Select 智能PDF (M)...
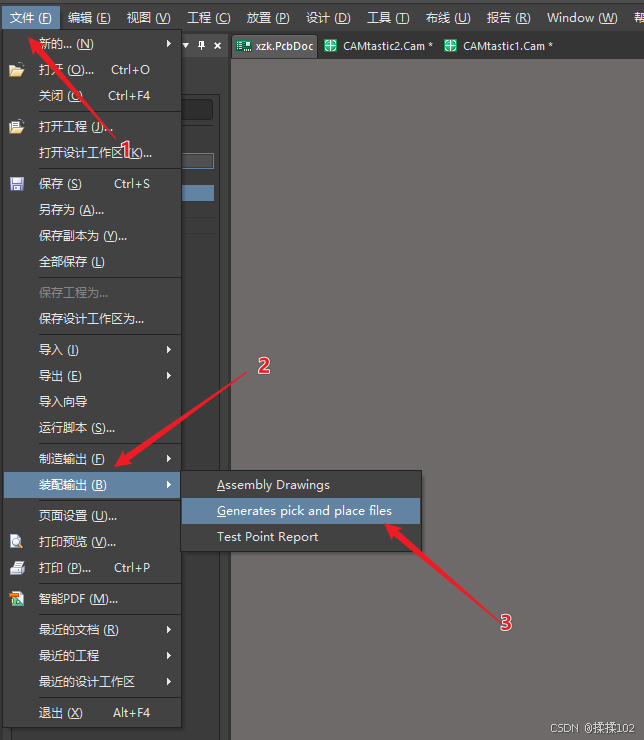 [x=92, y=598]
